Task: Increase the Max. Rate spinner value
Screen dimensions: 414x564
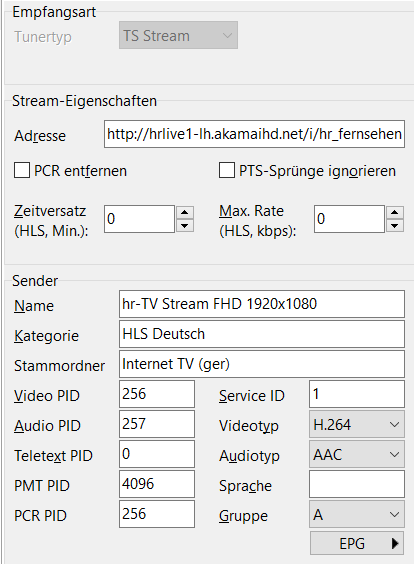Action: point(395,212)
